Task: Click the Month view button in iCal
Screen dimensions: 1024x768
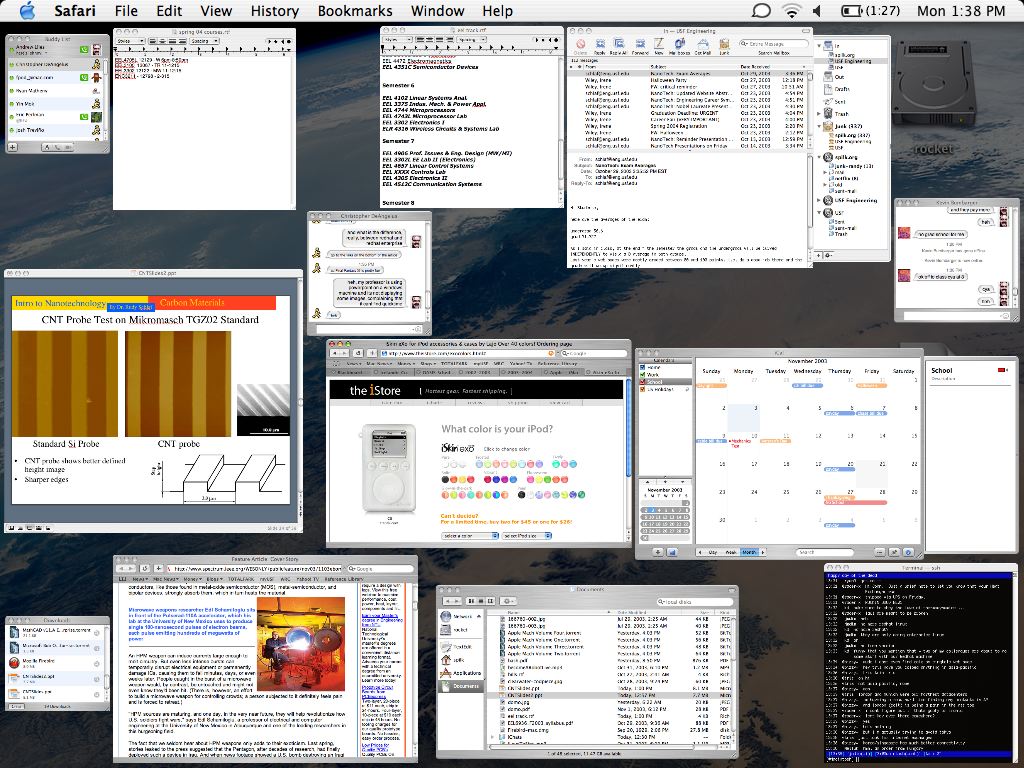Action: coord(748,552)
